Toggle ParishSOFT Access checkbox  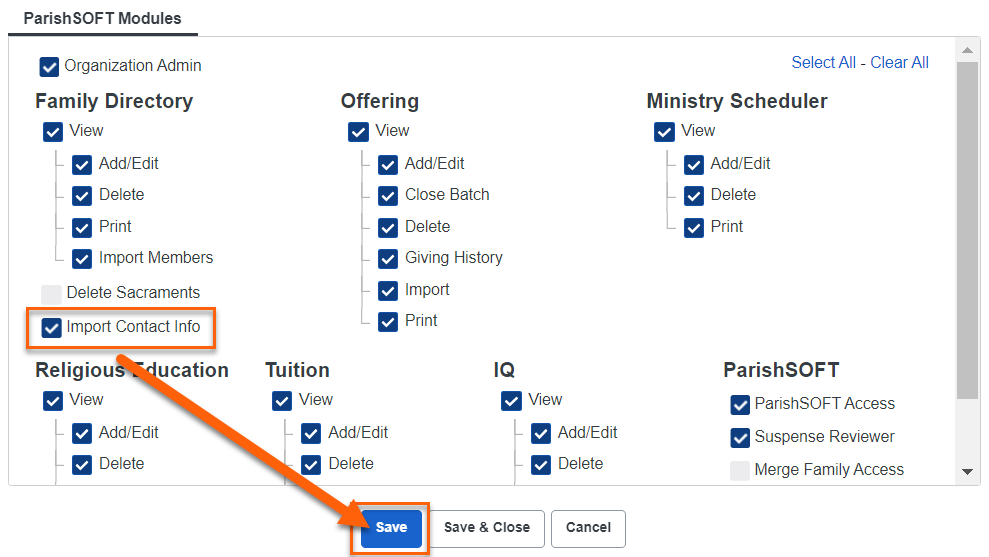pos(740,404)
